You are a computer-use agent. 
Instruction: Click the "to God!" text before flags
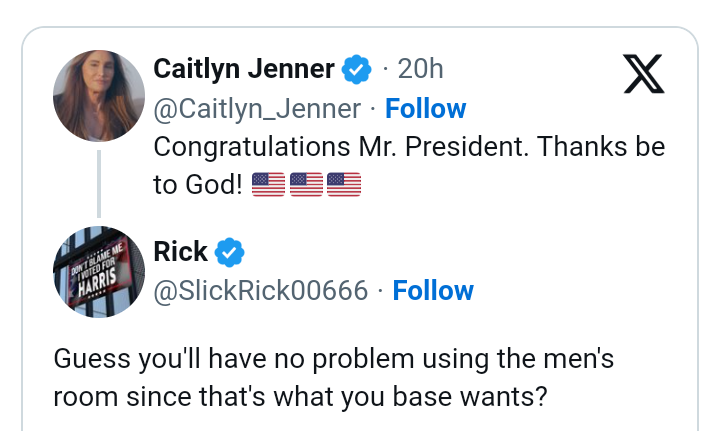(197, 185)
